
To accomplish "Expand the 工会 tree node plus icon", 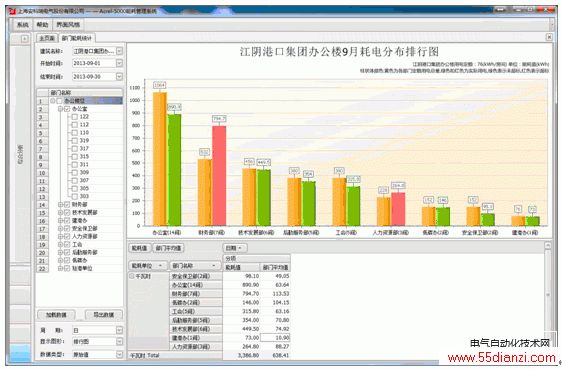I will [x=60, y=244].
